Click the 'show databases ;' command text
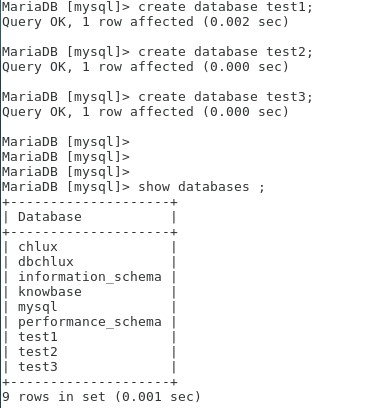379x408 pixels. point(201,187)
